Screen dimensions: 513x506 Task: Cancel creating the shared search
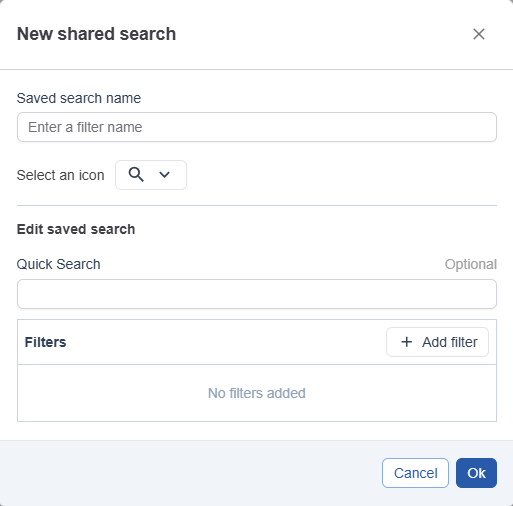coord(415,473)
